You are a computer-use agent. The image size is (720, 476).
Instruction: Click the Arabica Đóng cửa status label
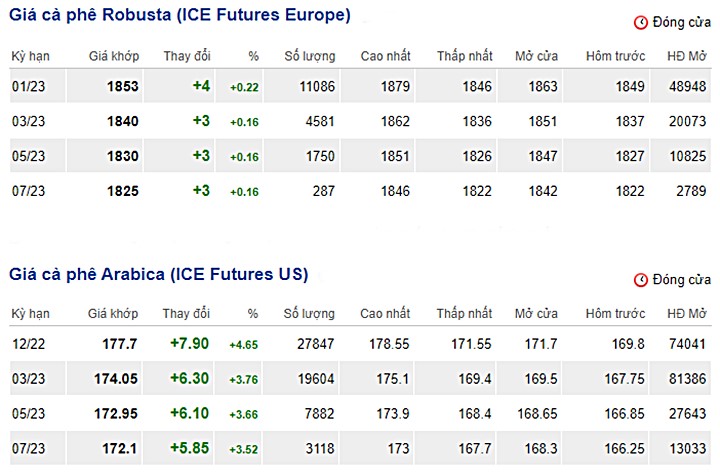click(x=682, y=280)
